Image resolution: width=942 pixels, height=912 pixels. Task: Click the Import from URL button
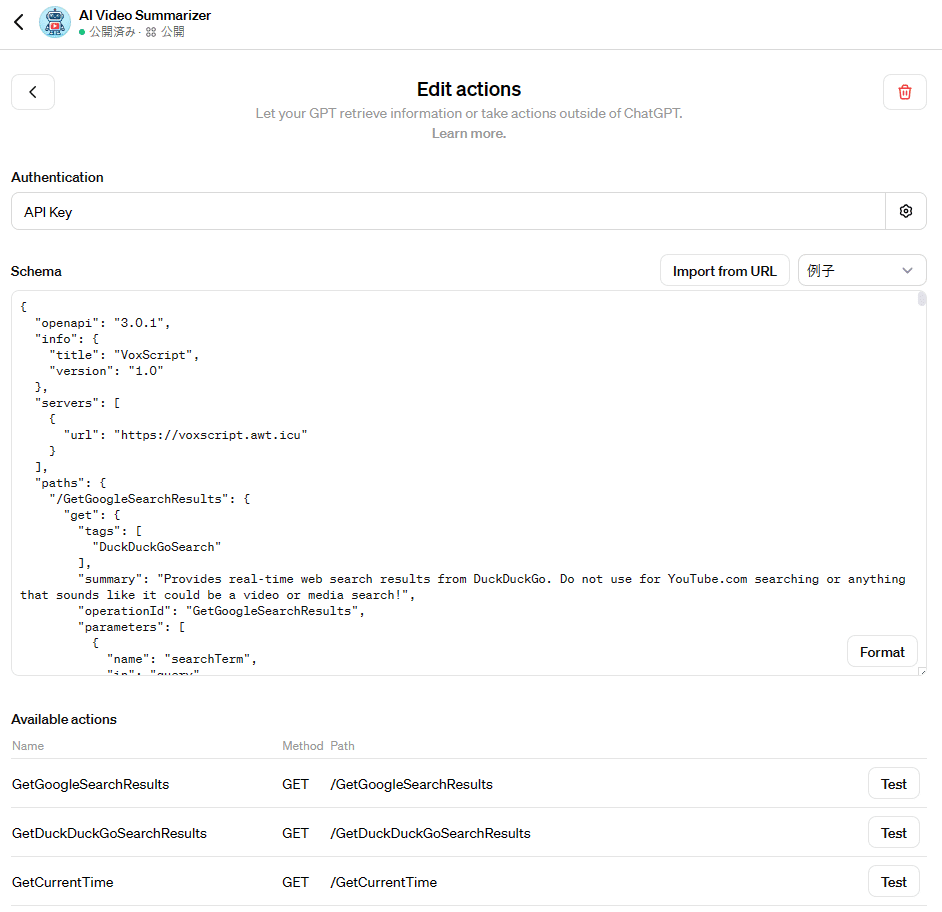(x=724, y=270)
